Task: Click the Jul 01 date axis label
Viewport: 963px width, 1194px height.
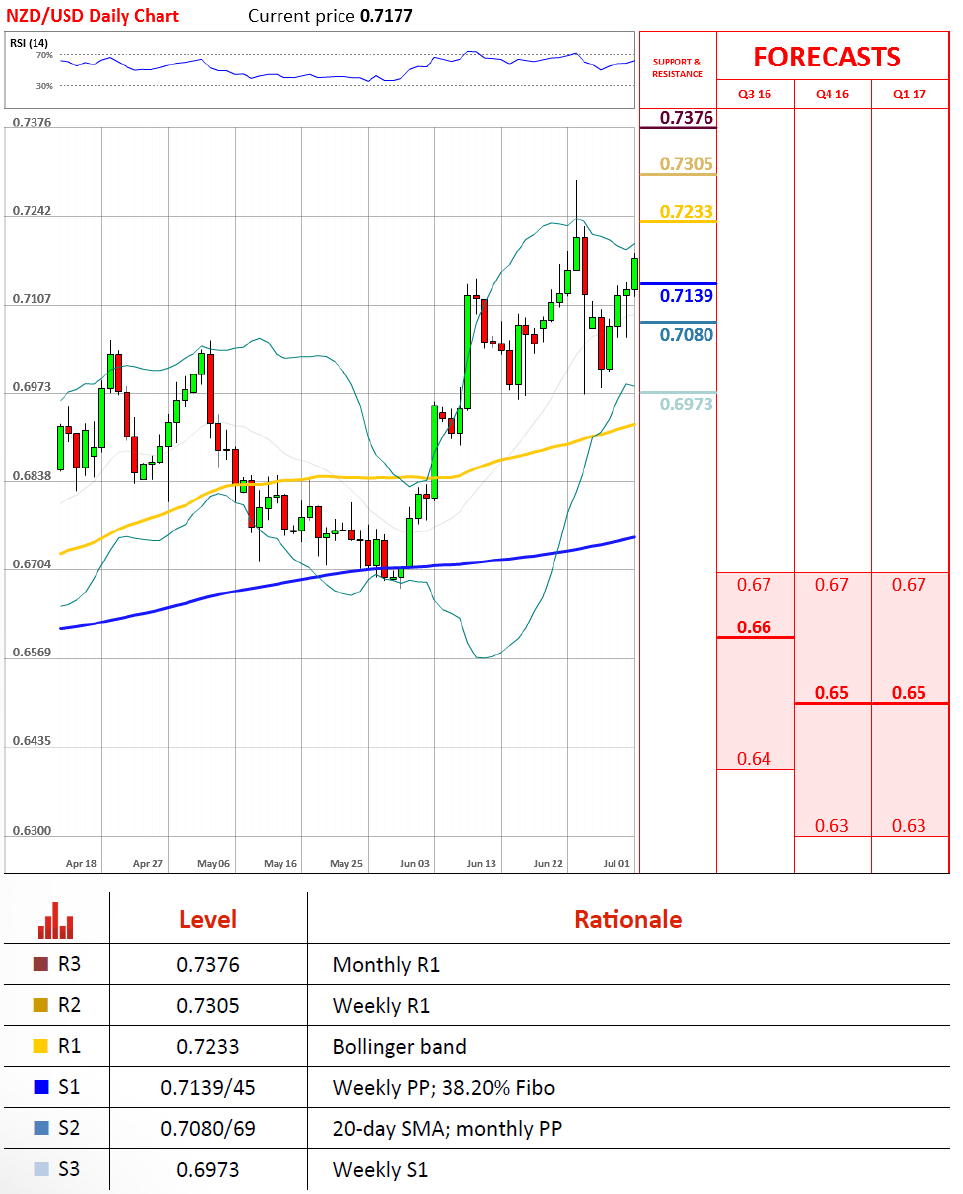Action: coord(617,864)
